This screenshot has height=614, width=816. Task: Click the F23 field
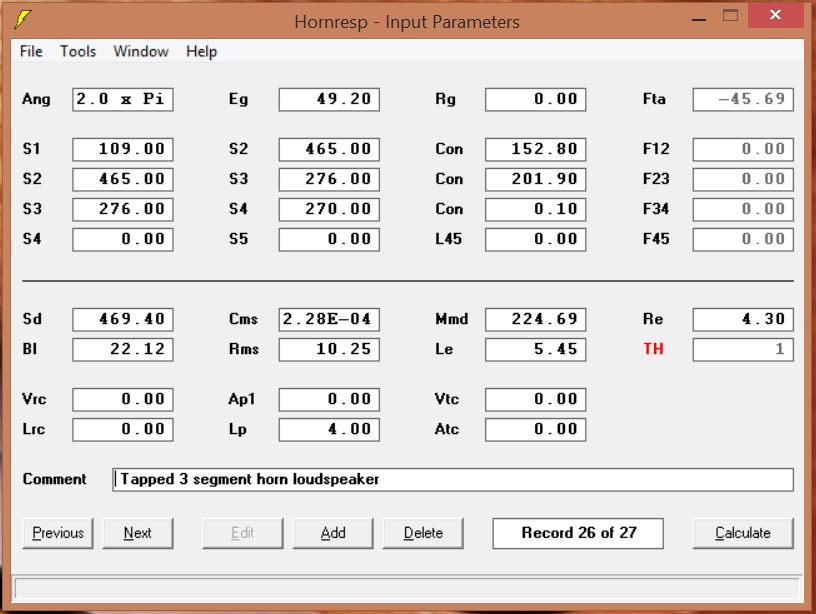(743, 180)
